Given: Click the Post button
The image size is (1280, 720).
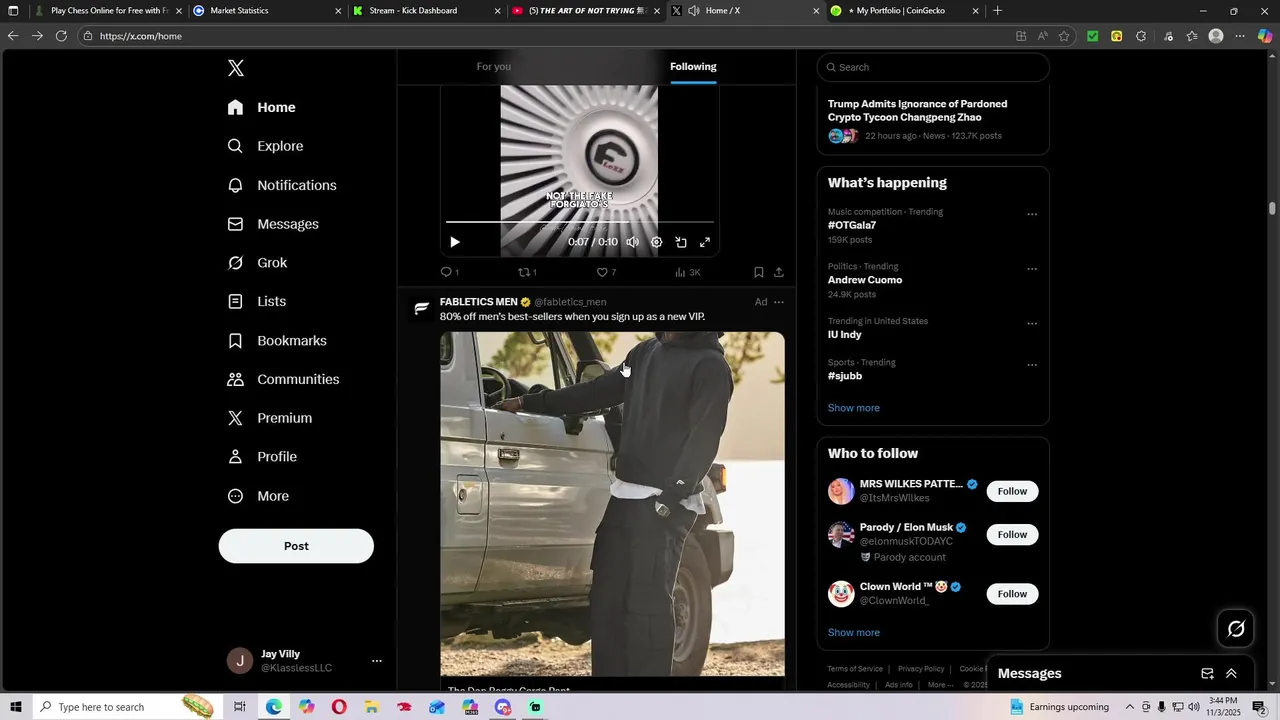Looking at the screenshot, I should coord(296,546).
